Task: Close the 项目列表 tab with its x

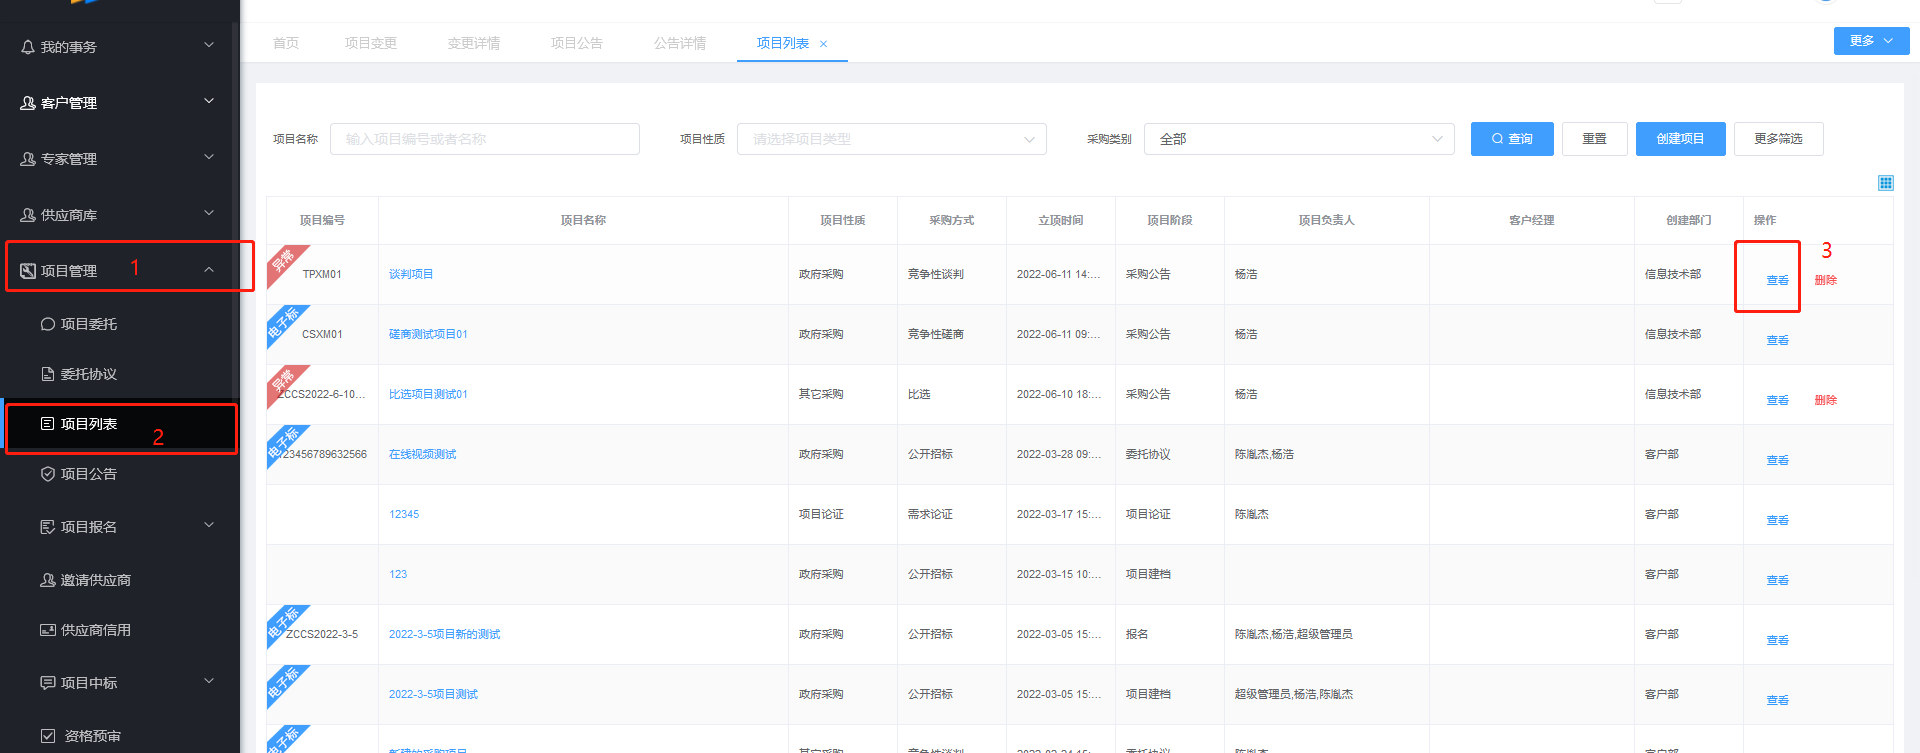Action: click(824, 44)
